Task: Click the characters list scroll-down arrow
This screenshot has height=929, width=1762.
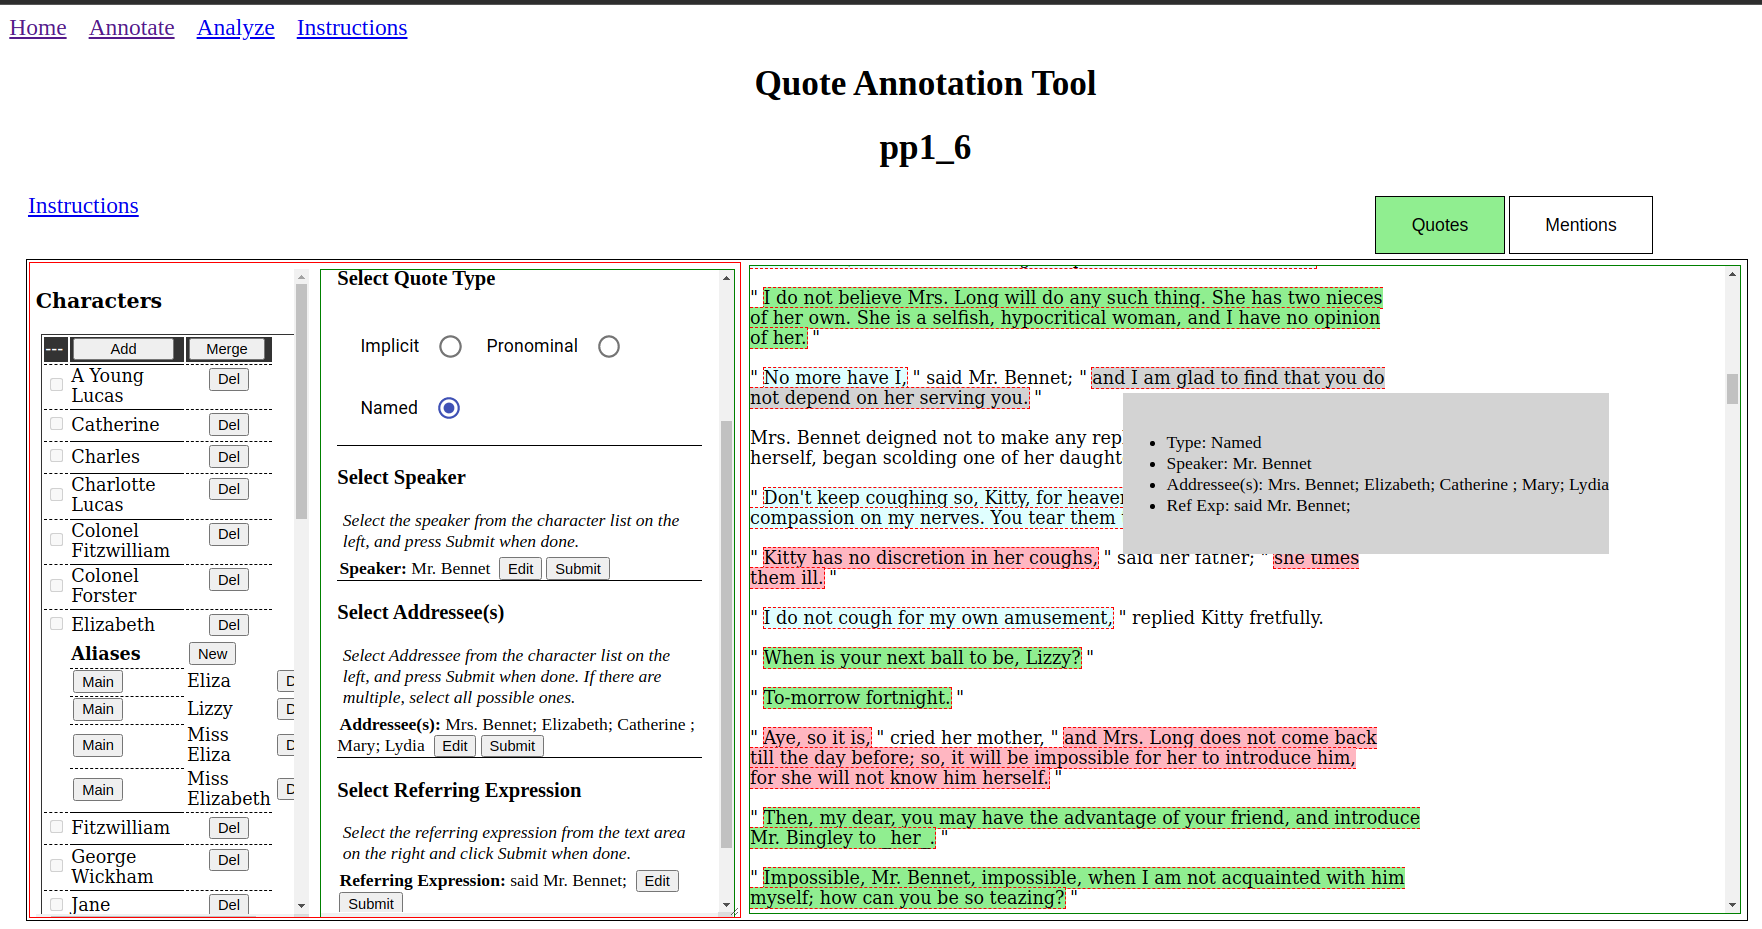Action: coord(301,906)
